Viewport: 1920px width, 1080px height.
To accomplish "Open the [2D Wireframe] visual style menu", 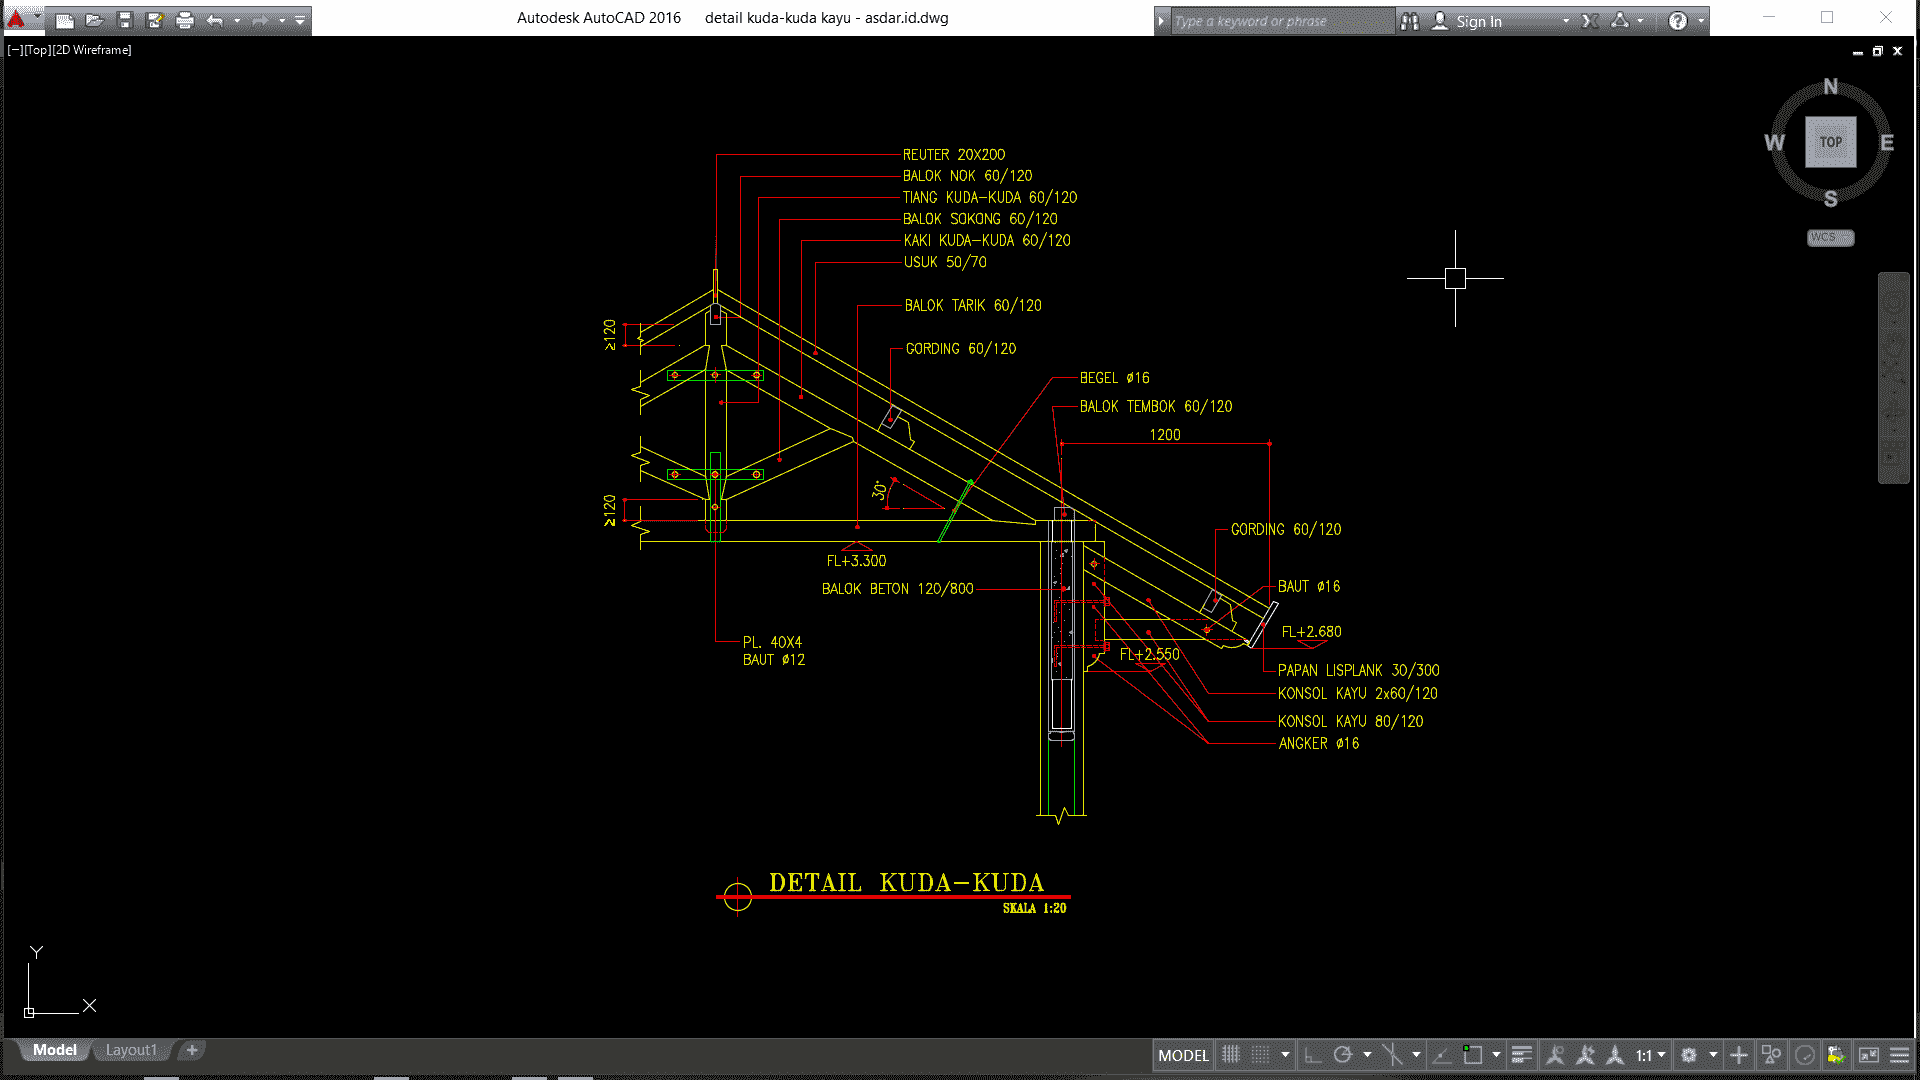I will (92, 50).
